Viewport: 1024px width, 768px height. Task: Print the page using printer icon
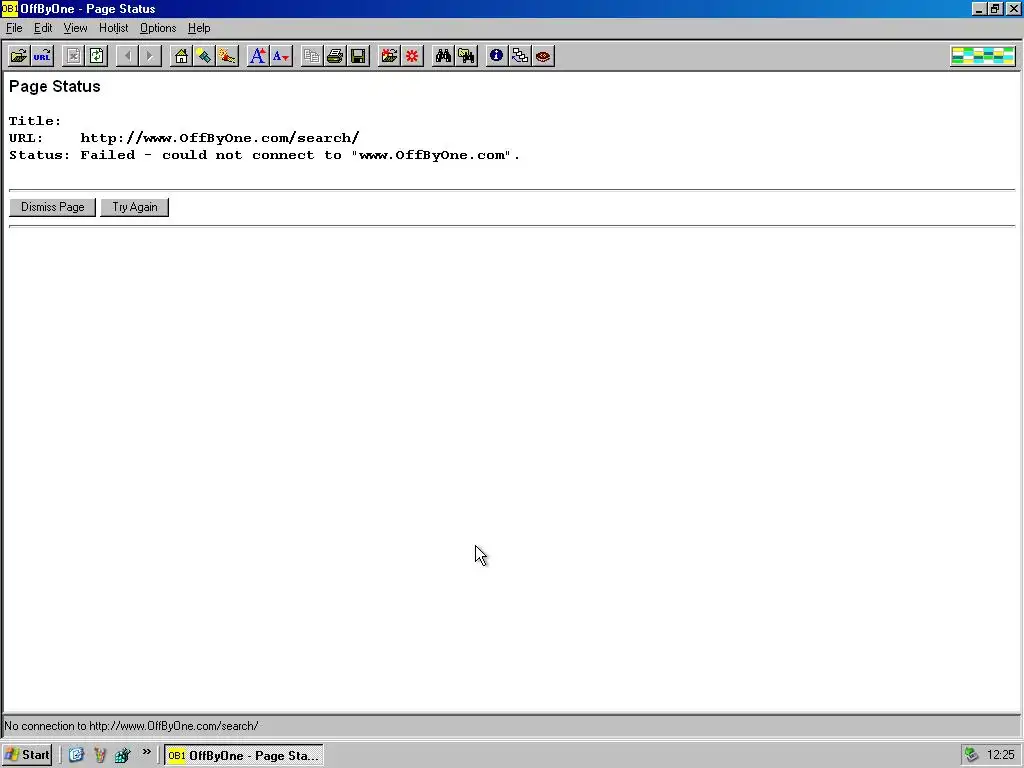pyautogui.click(x=335, y=56)
